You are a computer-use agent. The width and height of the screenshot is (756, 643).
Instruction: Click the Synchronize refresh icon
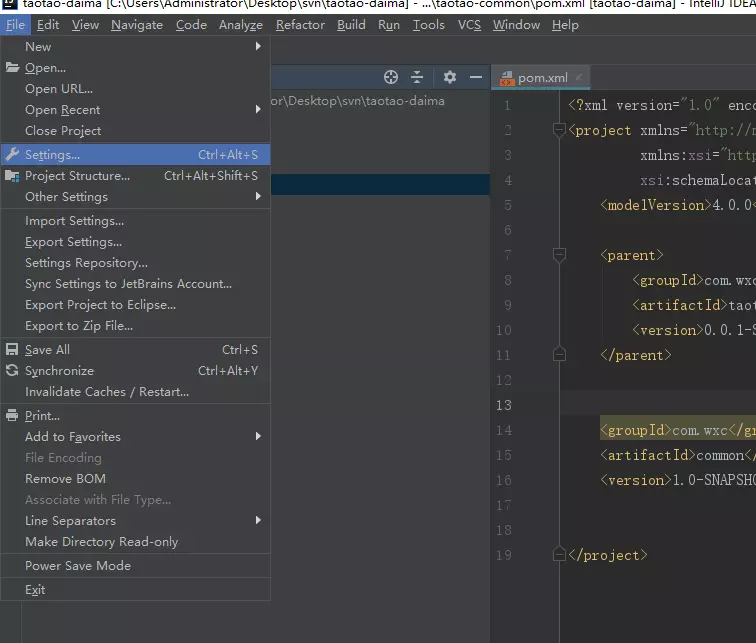(x=12, y=370)
